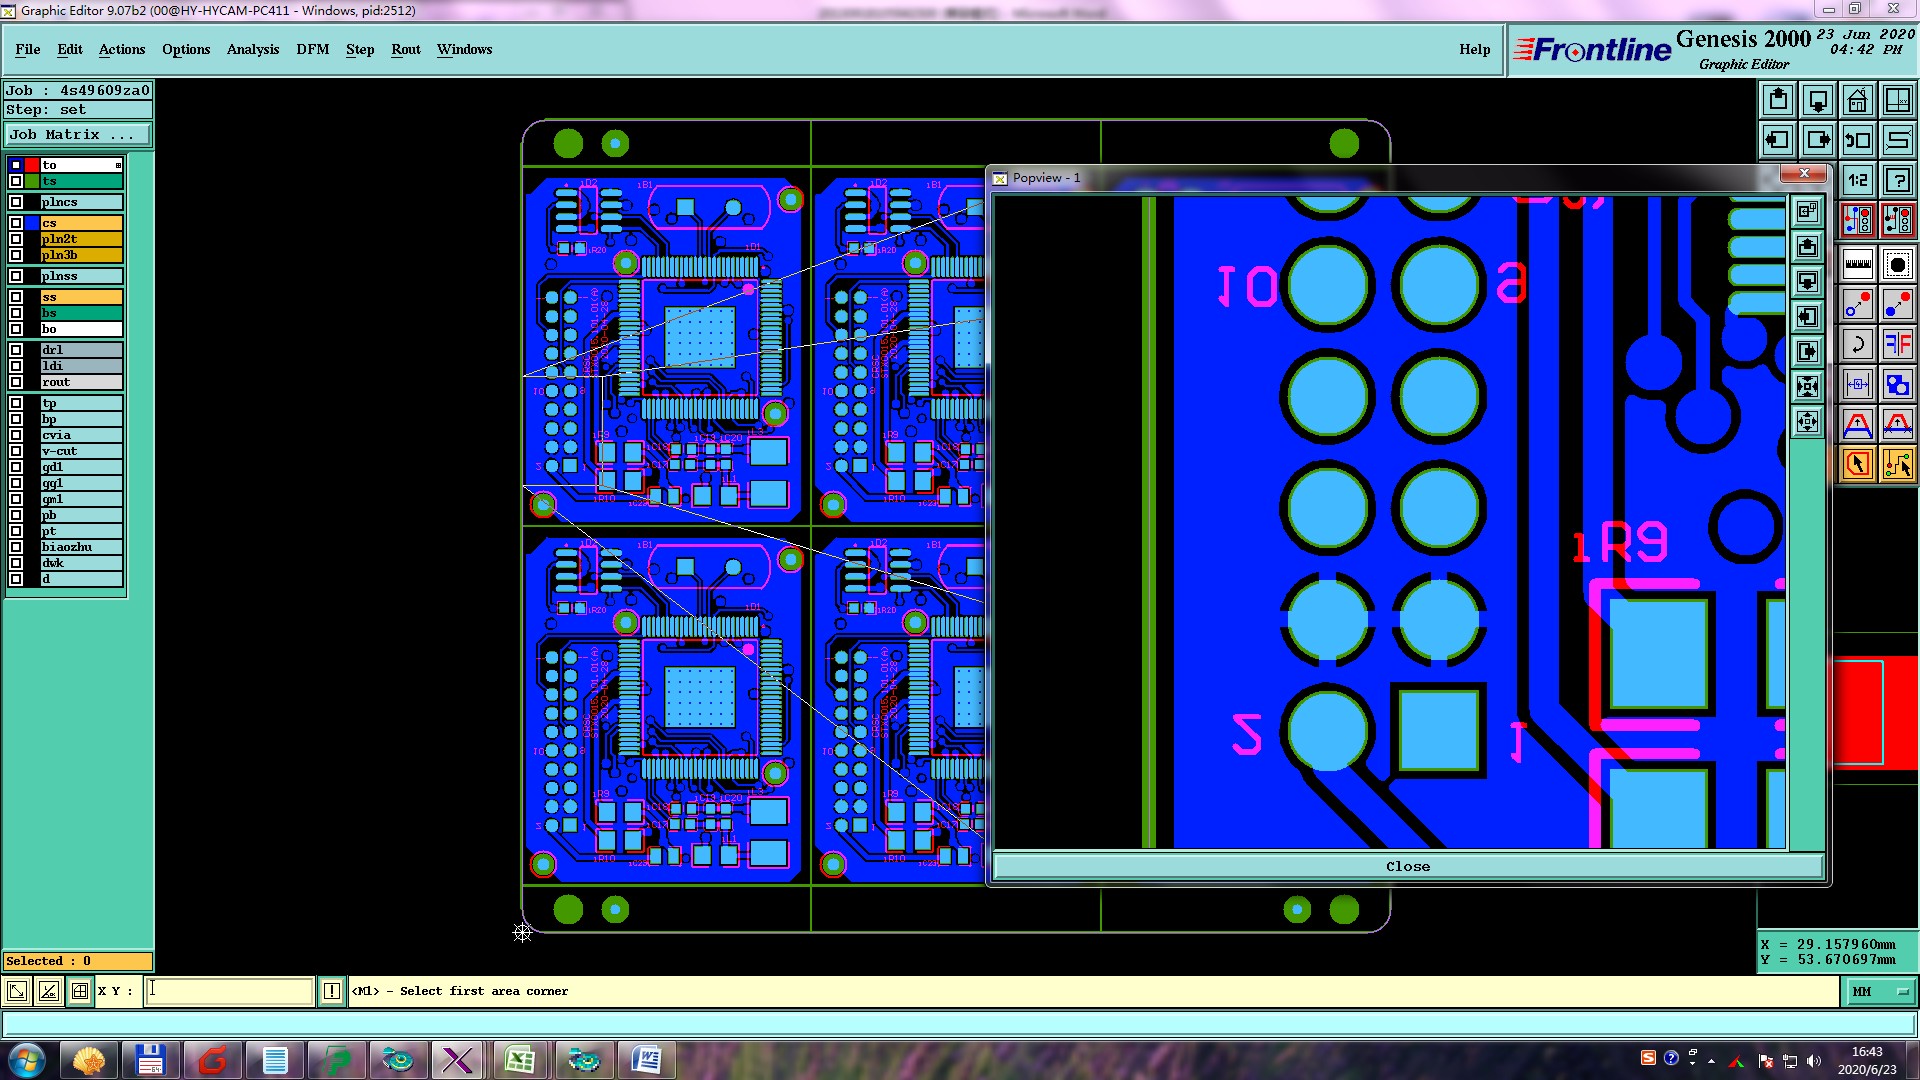Click the X Y coordinate input field

(x=230, y=991)
